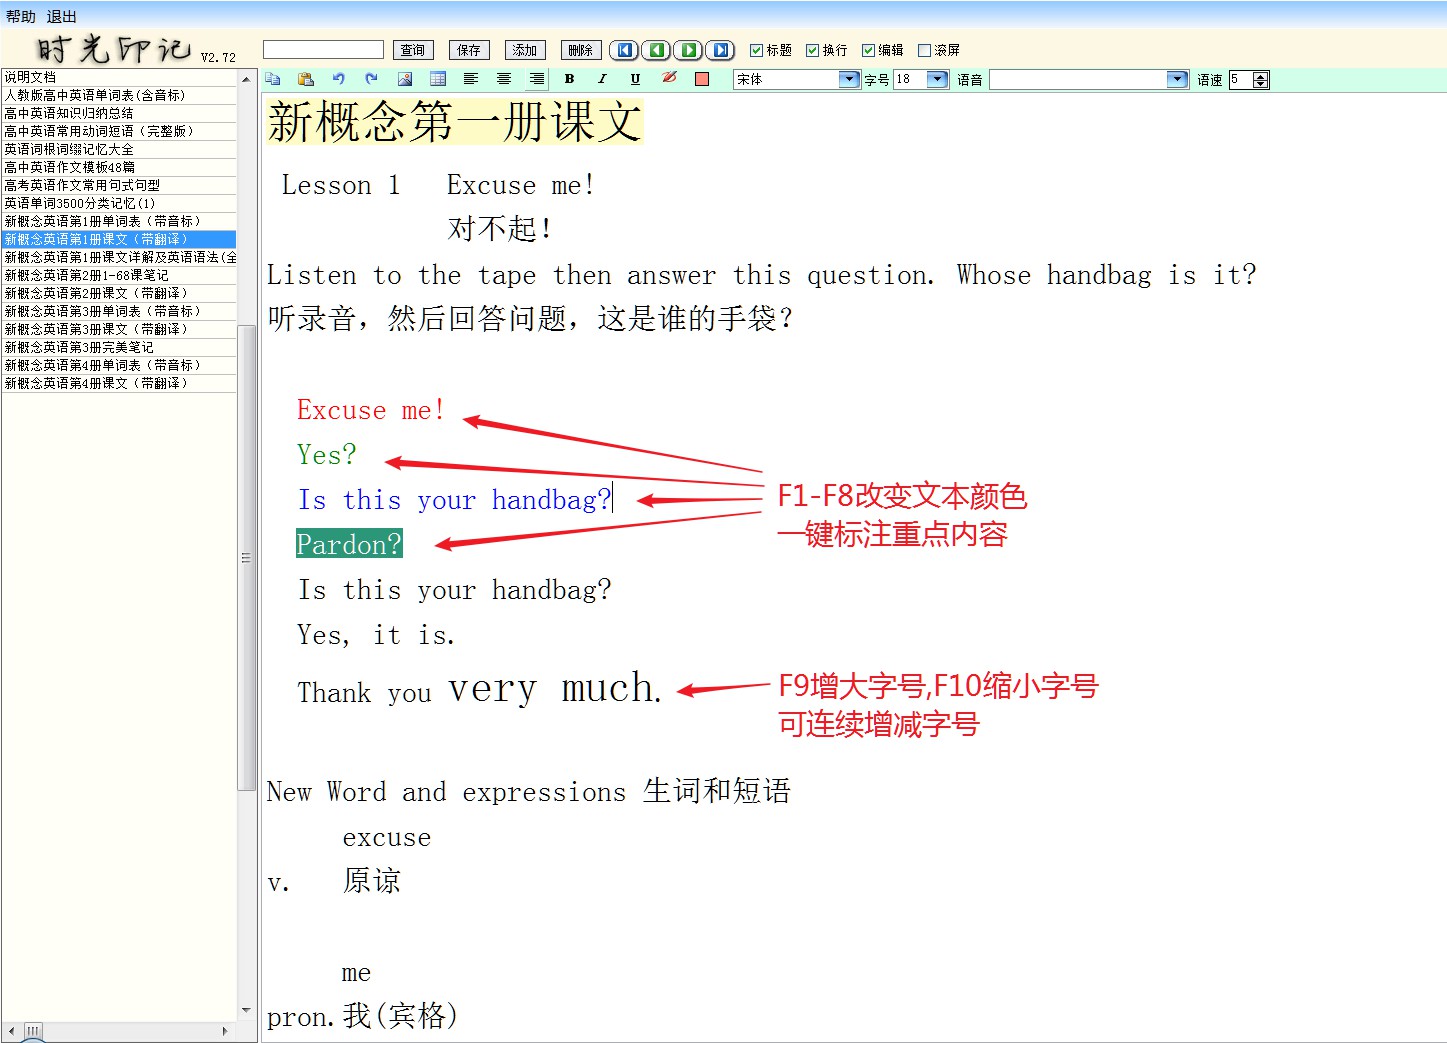Select 说明文档 in document list
This screenshot has width=1447, height=1043.
[x=119, y=77]
